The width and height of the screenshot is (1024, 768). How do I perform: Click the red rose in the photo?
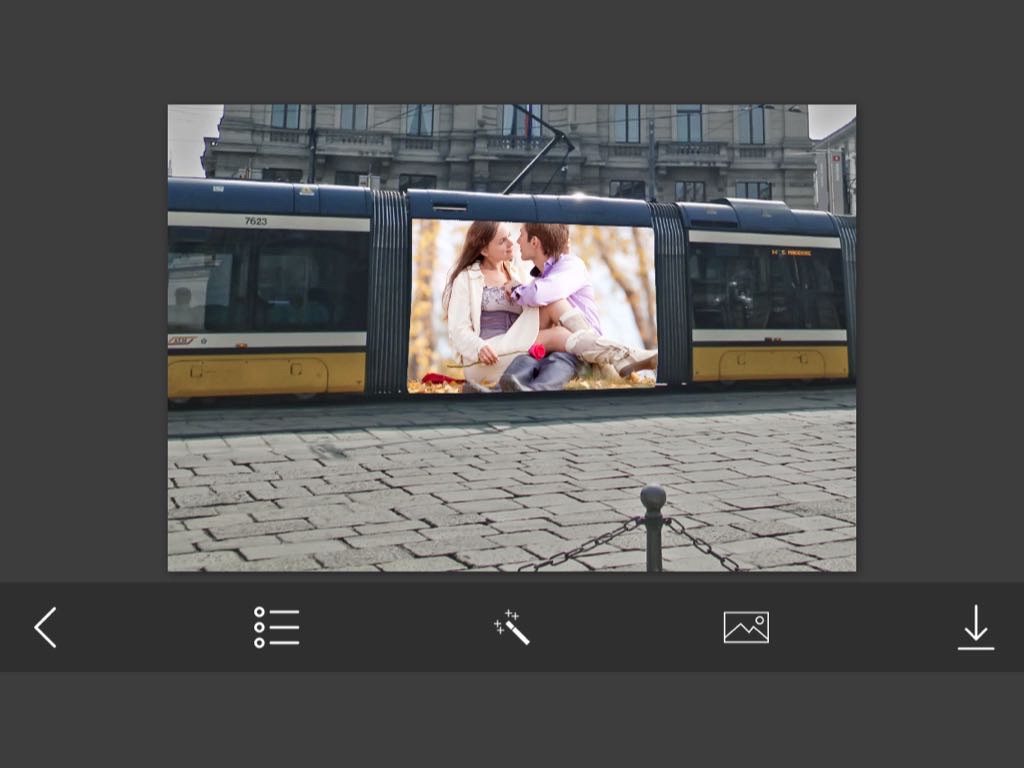point(537,352)
